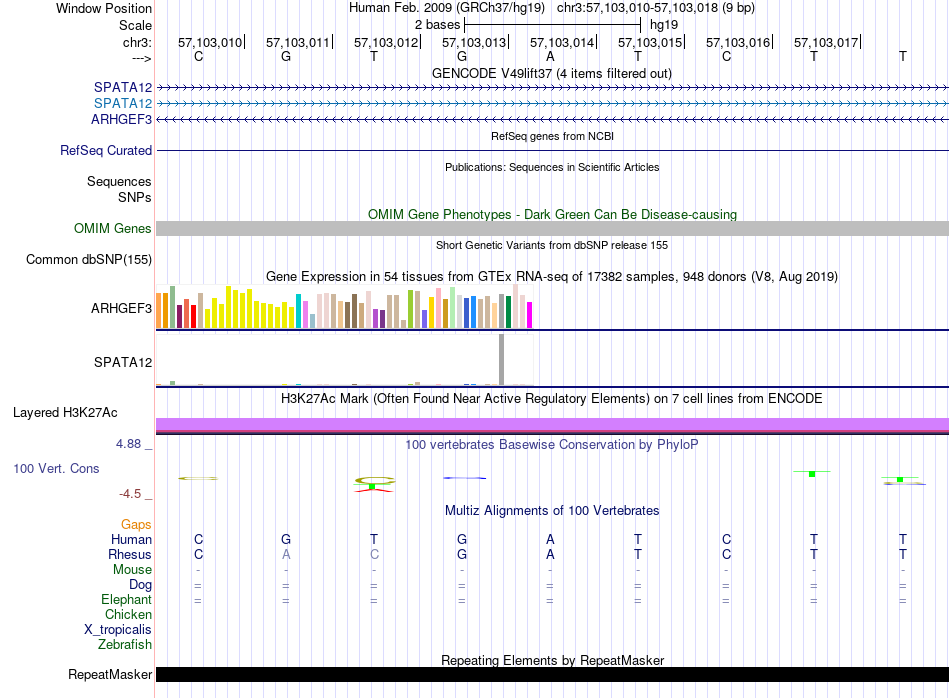Select the Zebrafish species label

coord(123,645)
